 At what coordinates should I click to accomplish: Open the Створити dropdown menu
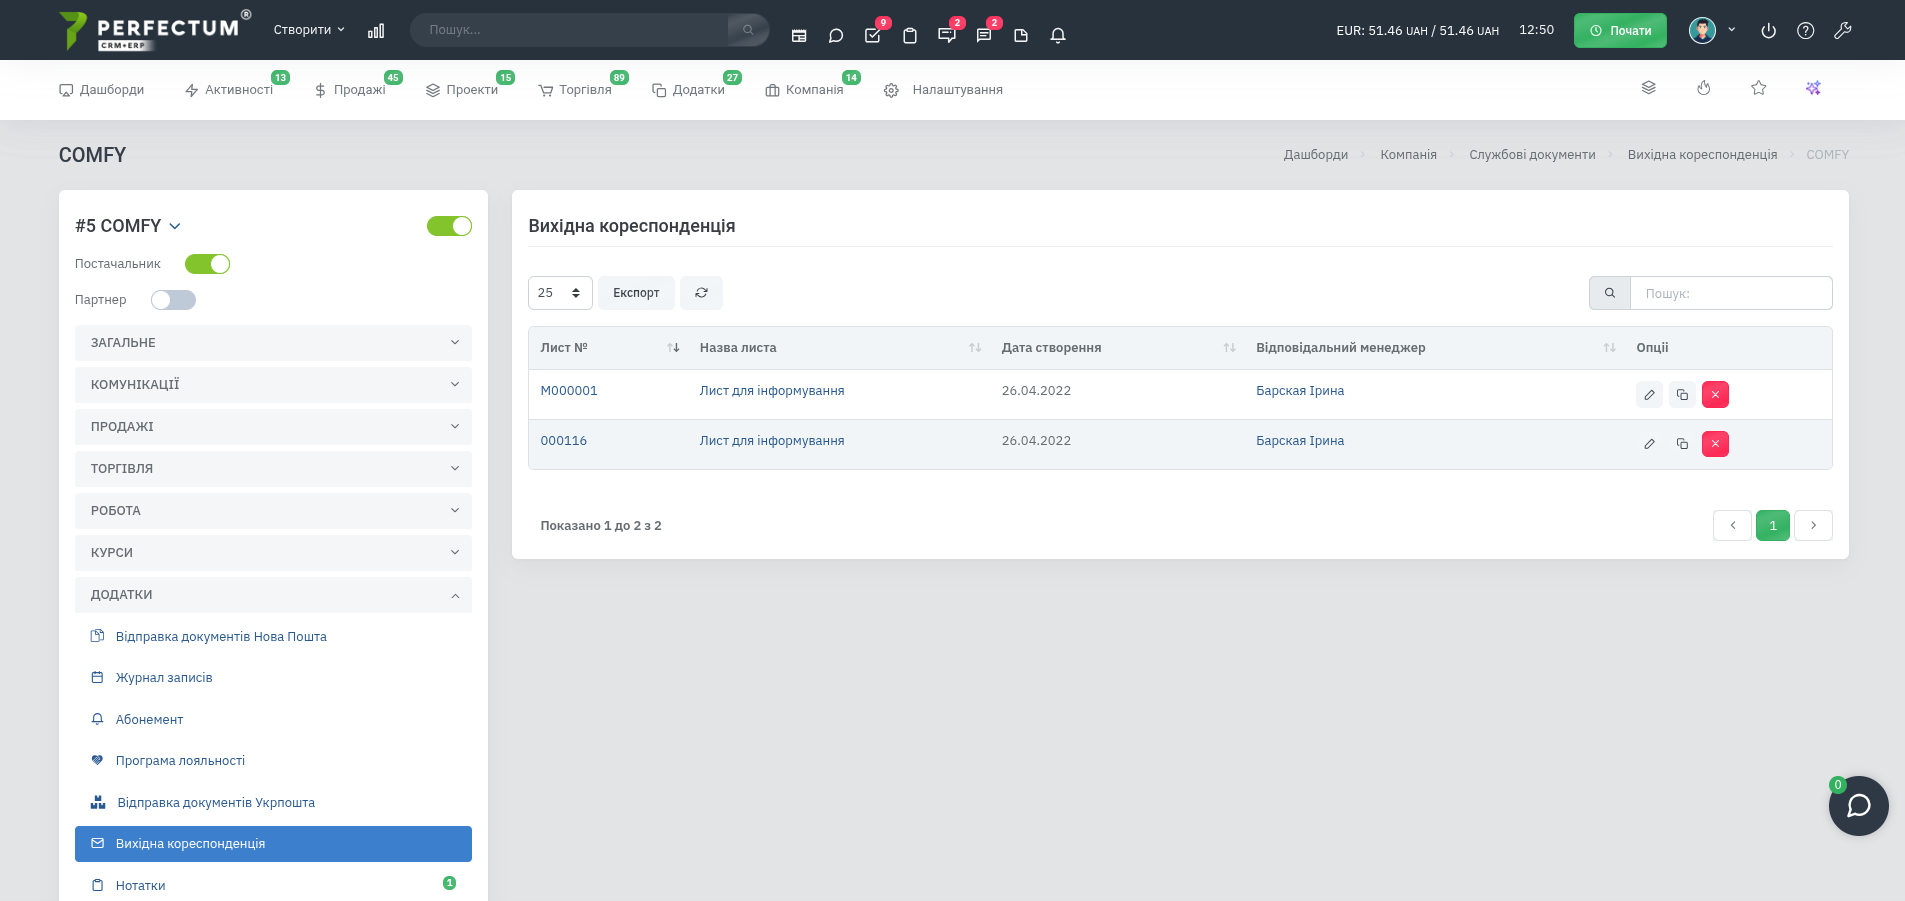[x=309, y=30]
